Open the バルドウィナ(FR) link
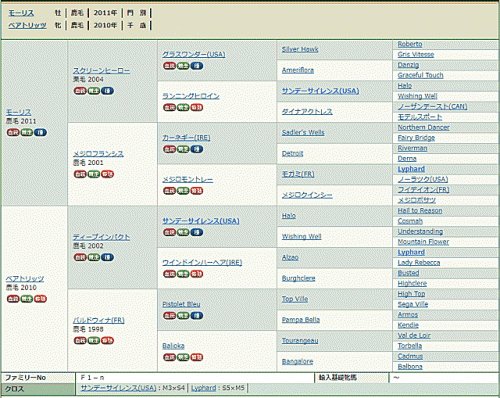500x398 pixels. pos(99,320)
